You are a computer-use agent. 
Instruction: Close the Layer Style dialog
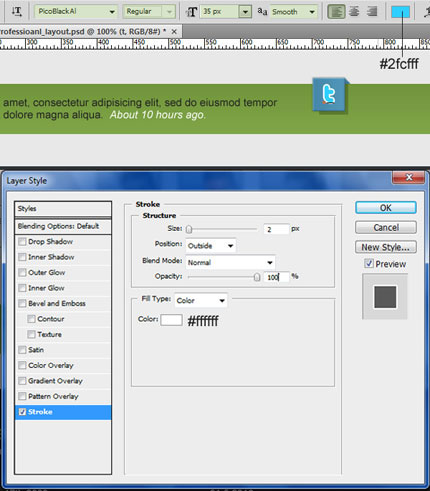(x=409, y=177)
